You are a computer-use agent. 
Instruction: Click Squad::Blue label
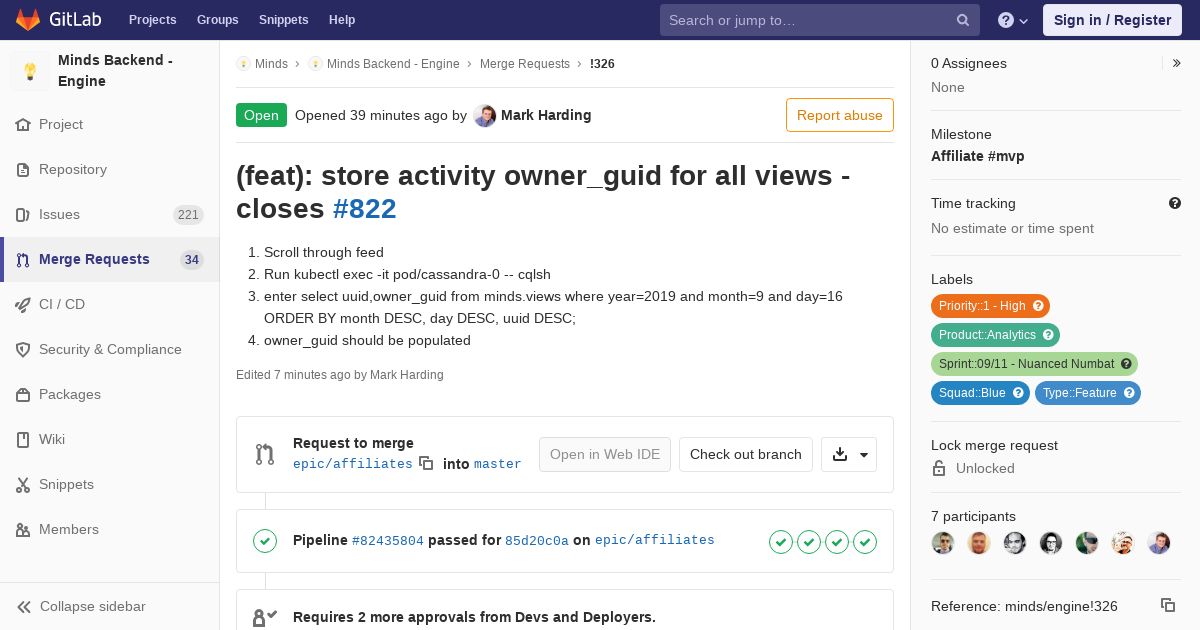[x=980, y=393]
